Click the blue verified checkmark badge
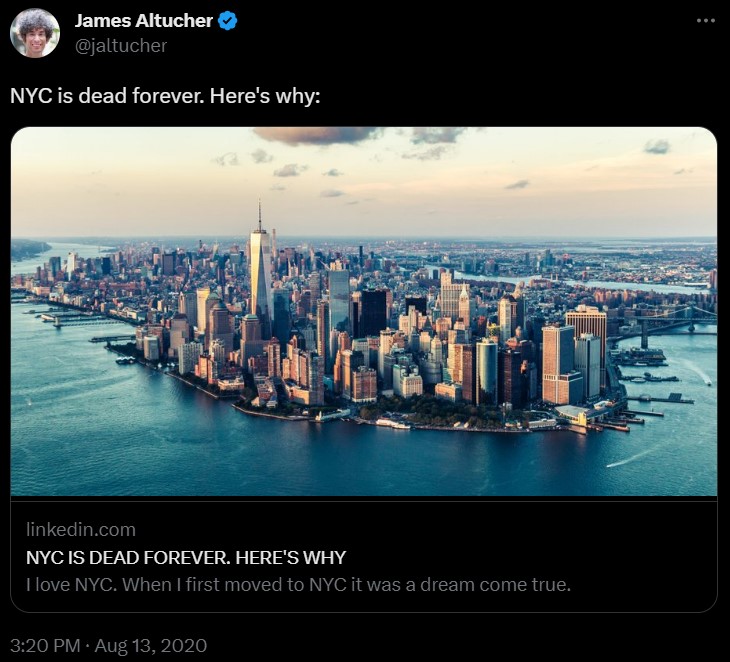 tap(228, 21)
